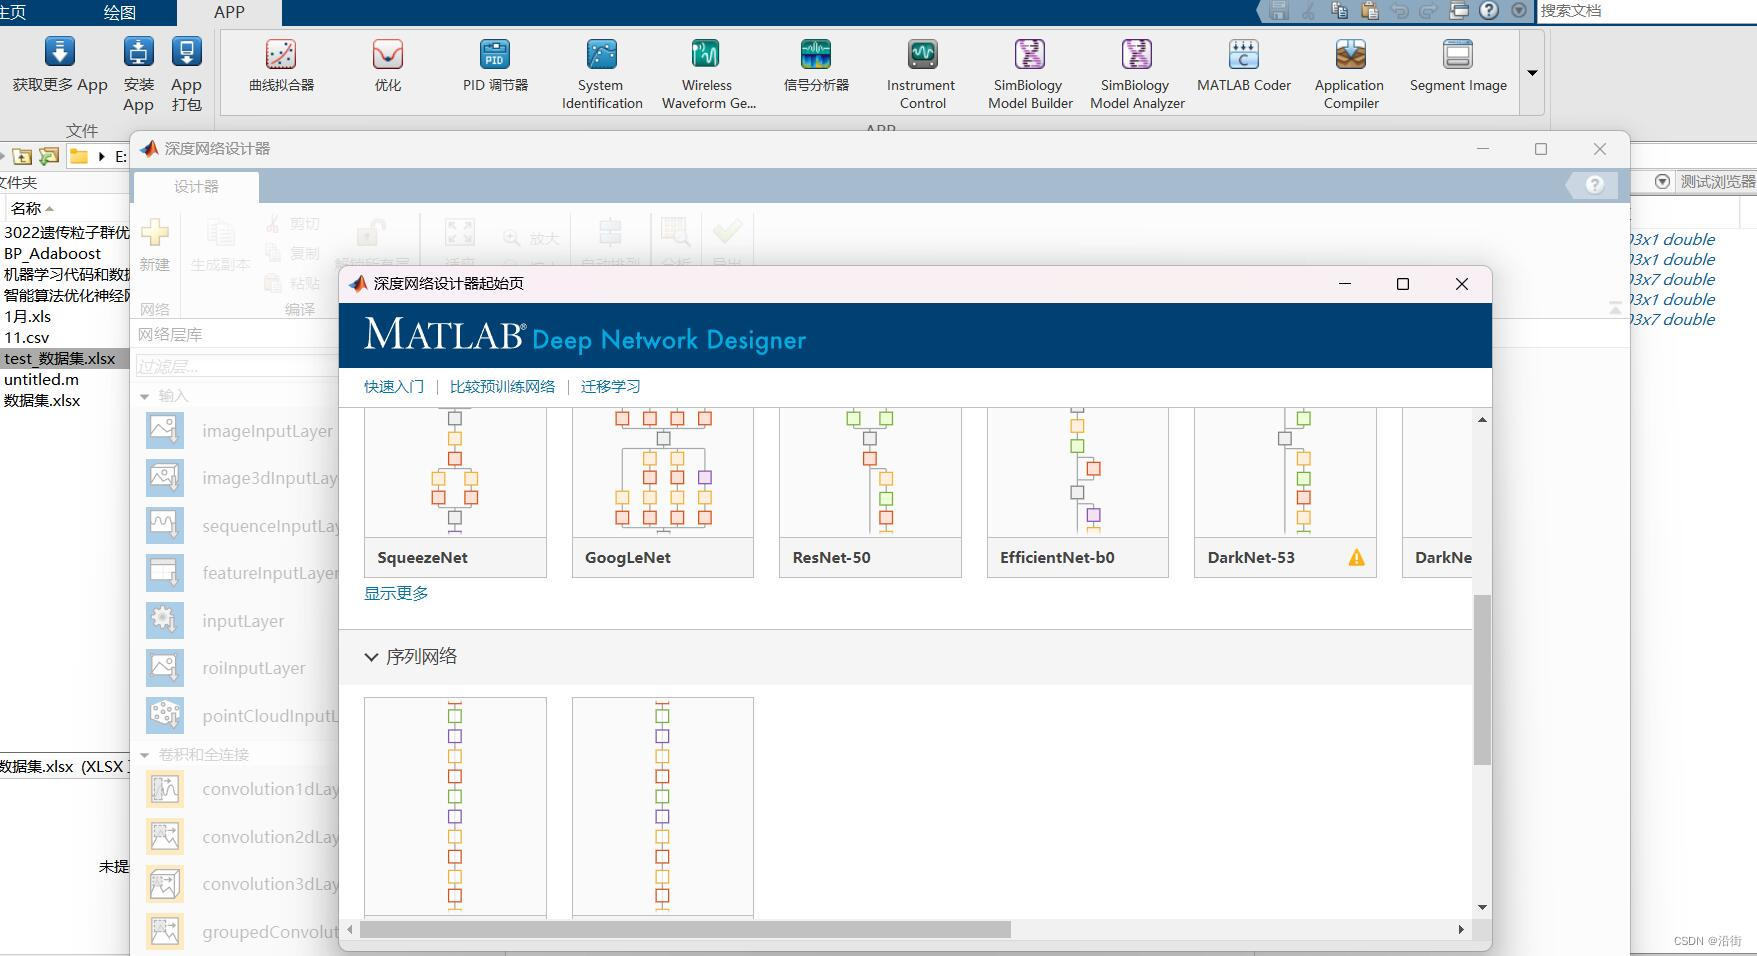Launch the MATLAB Coder app
Viewport: 1757px width, 956px height.
point(1243,55)
